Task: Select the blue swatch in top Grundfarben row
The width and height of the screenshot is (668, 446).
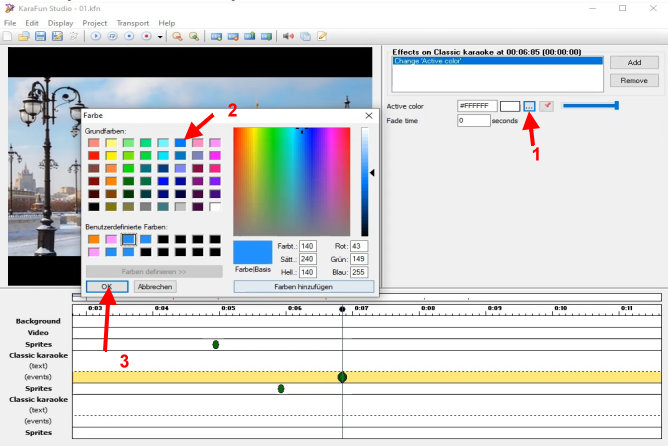Action: [x=180, y=143]
